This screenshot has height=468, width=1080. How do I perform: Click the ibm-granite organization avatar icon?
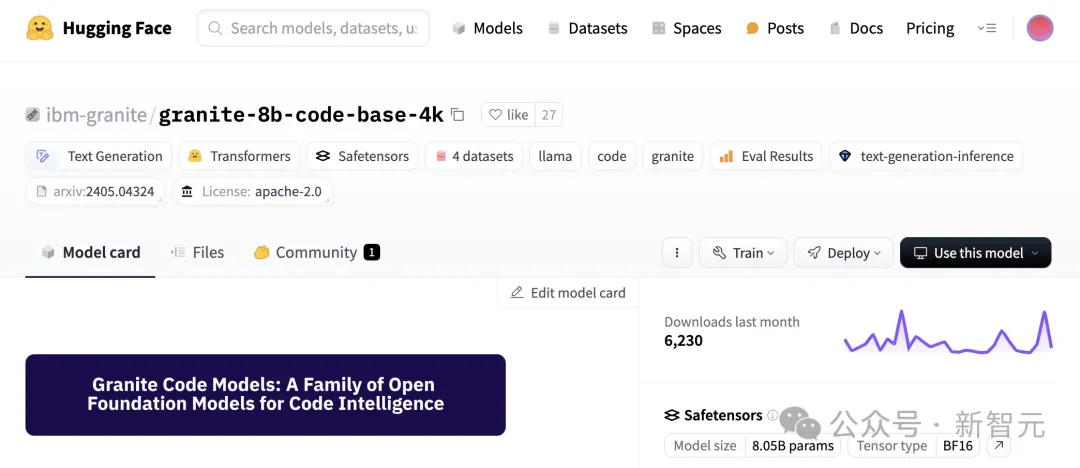[x=33, y=115]
